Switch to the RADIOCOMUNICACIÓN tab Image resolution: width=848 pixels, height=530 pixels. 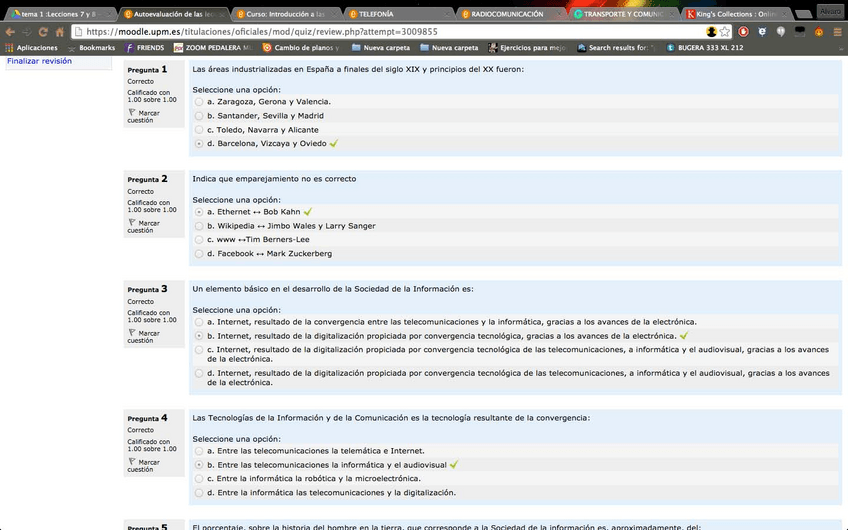tap(506, 14)
